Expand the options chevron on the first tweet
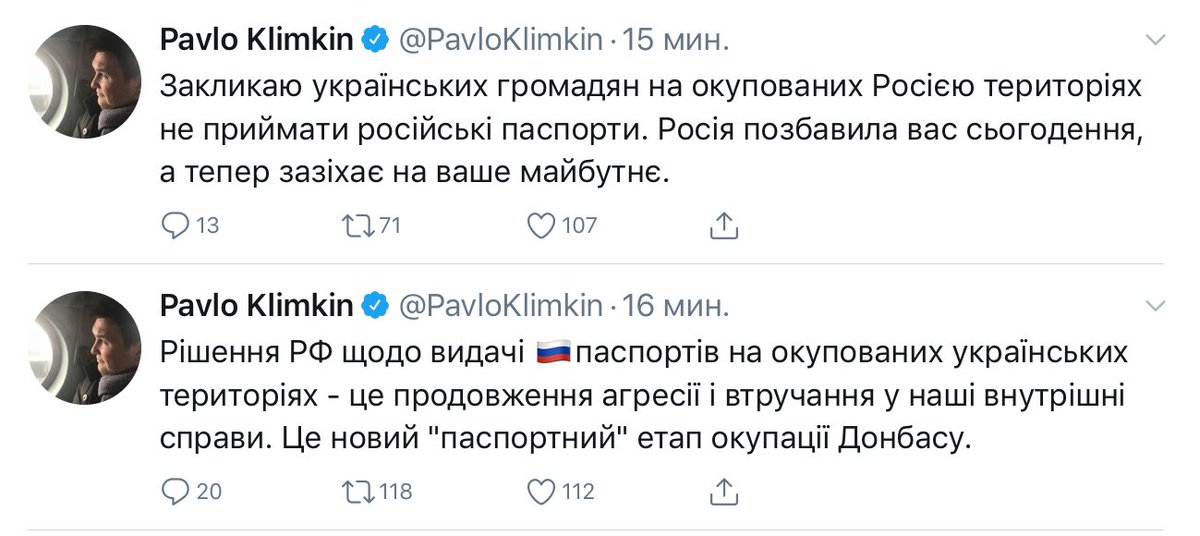 pos(1156,39)
